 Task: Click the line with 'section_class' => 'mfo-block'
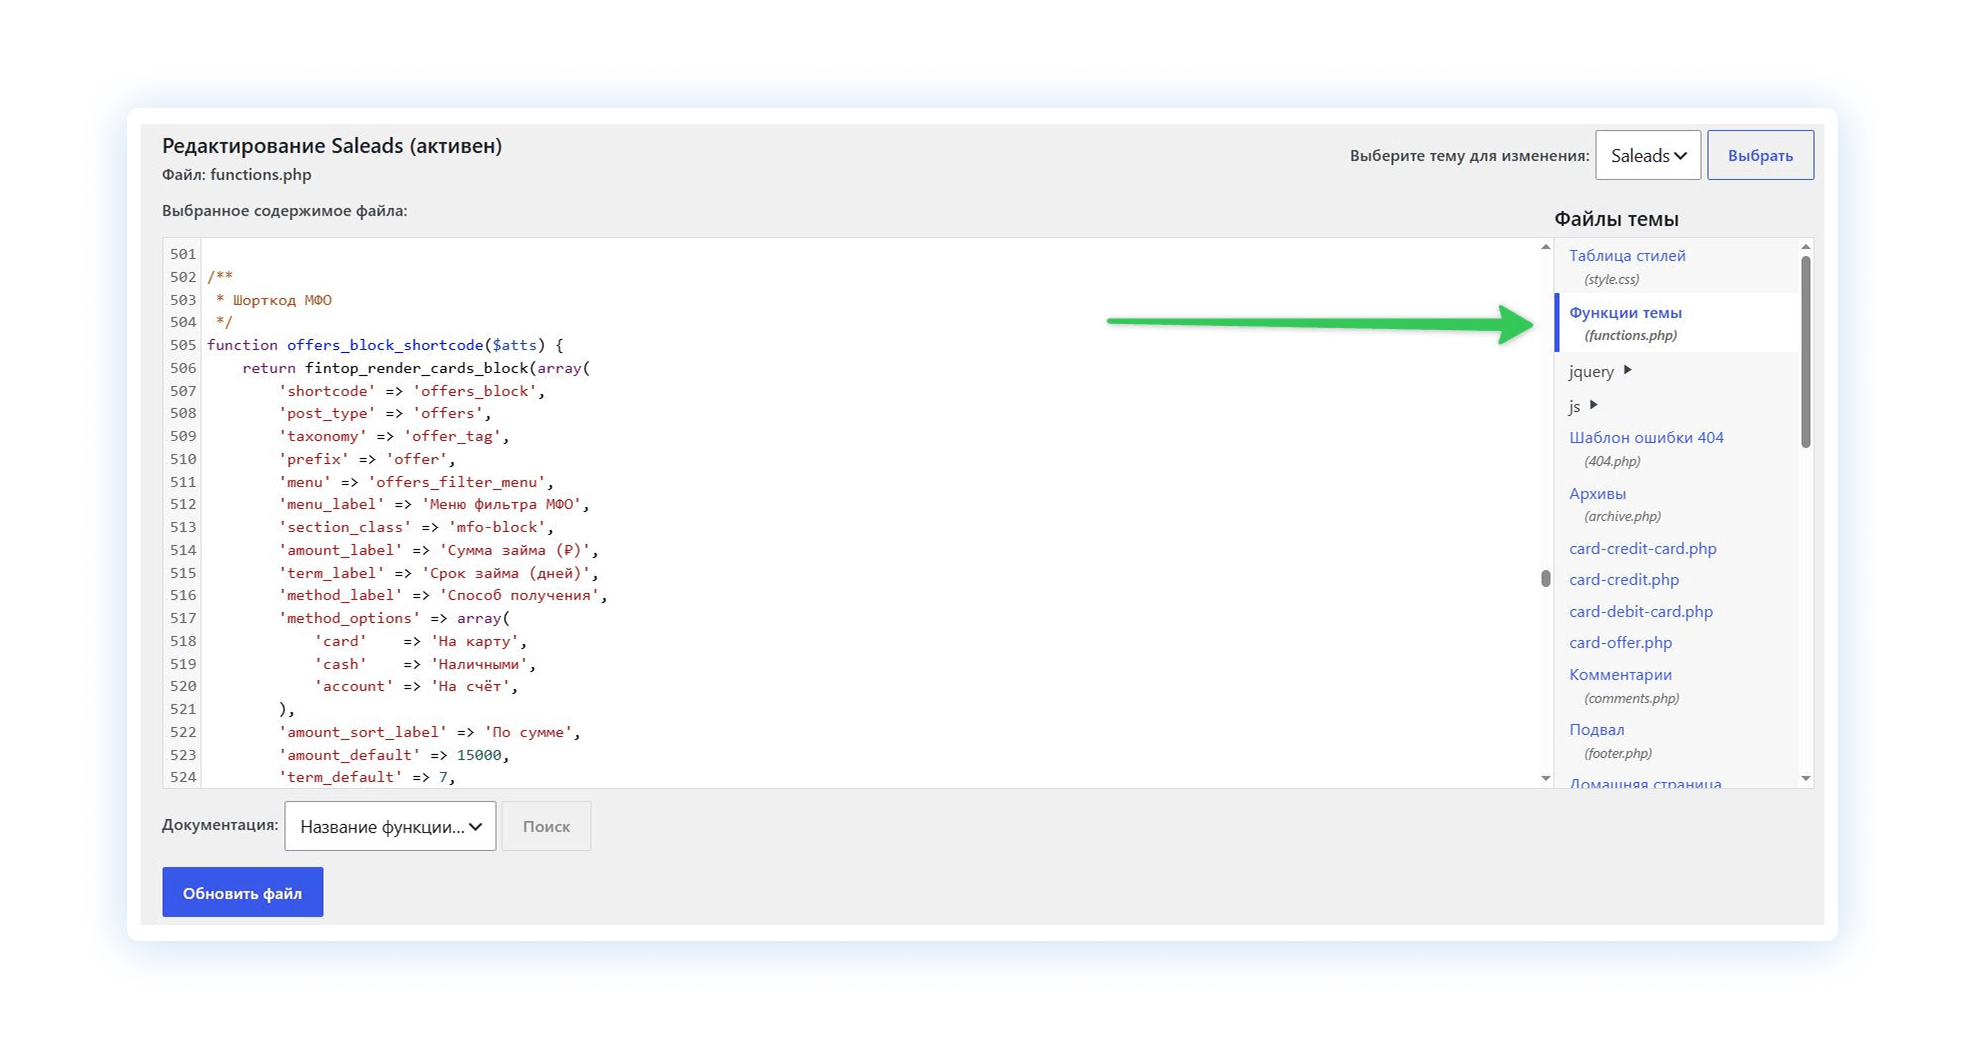[x=416, y=527]
